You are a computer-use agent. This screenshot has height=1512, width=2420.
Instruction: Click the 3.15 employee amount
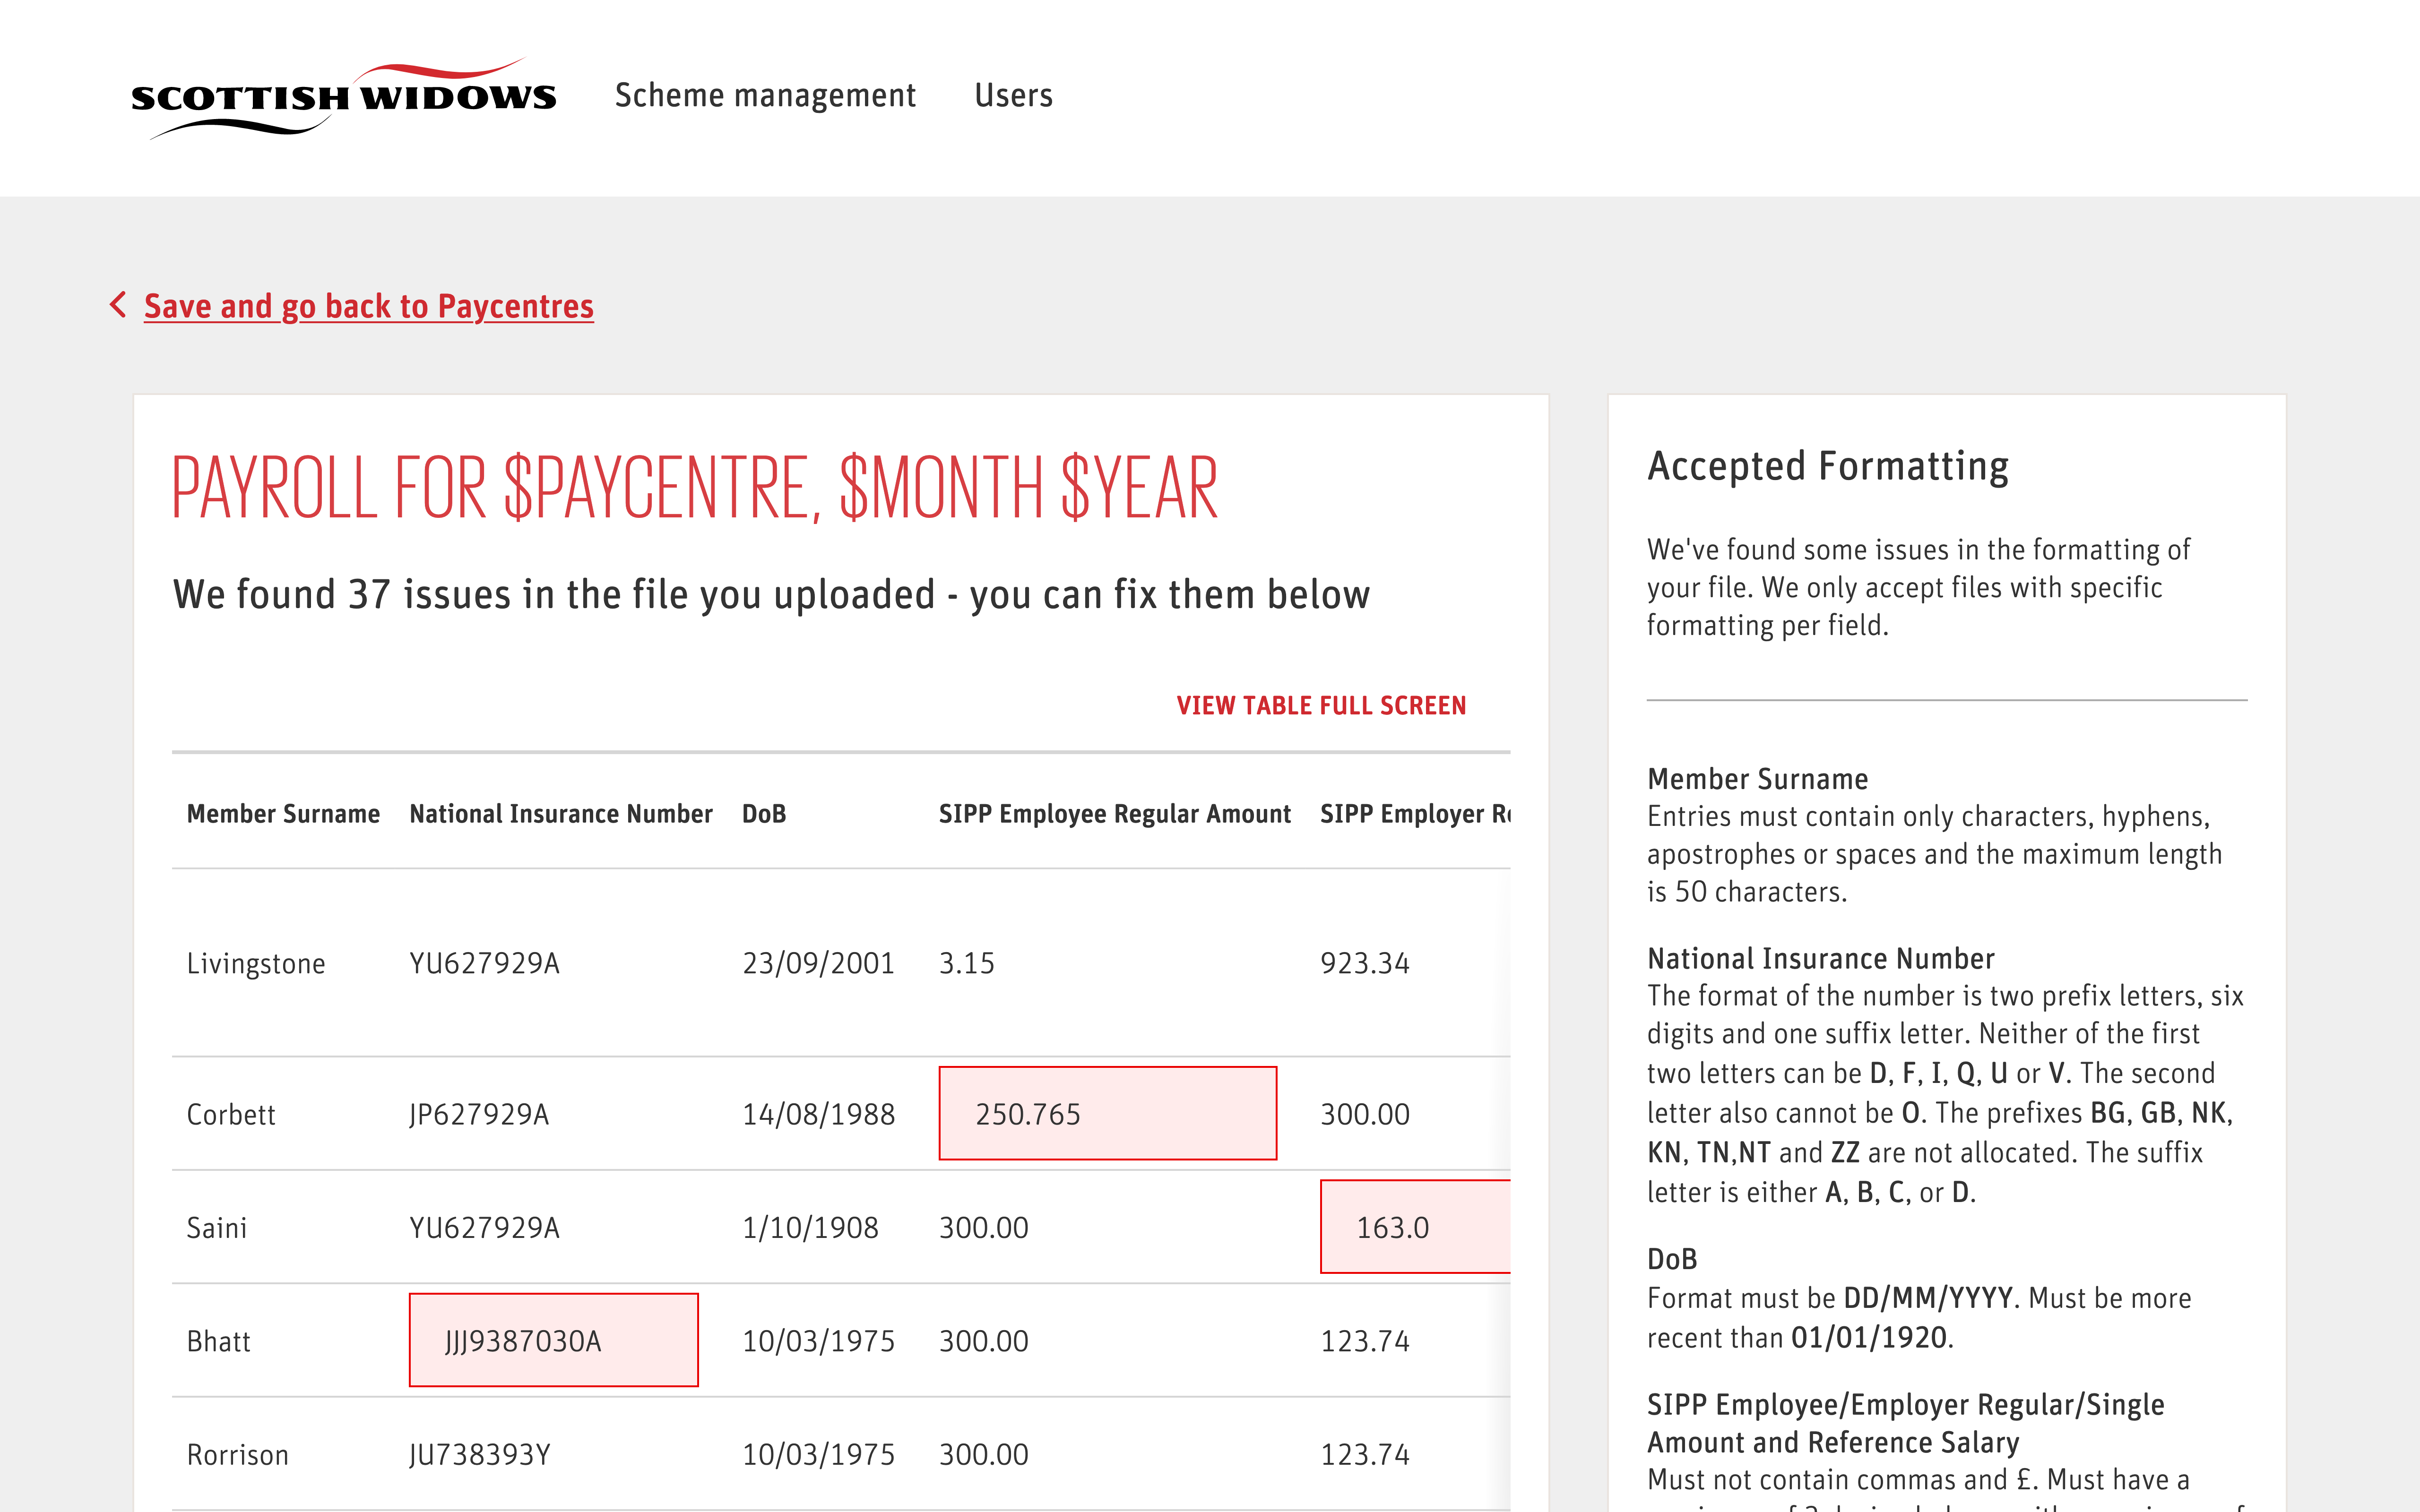pyautogui.click(x=966, y=963)
